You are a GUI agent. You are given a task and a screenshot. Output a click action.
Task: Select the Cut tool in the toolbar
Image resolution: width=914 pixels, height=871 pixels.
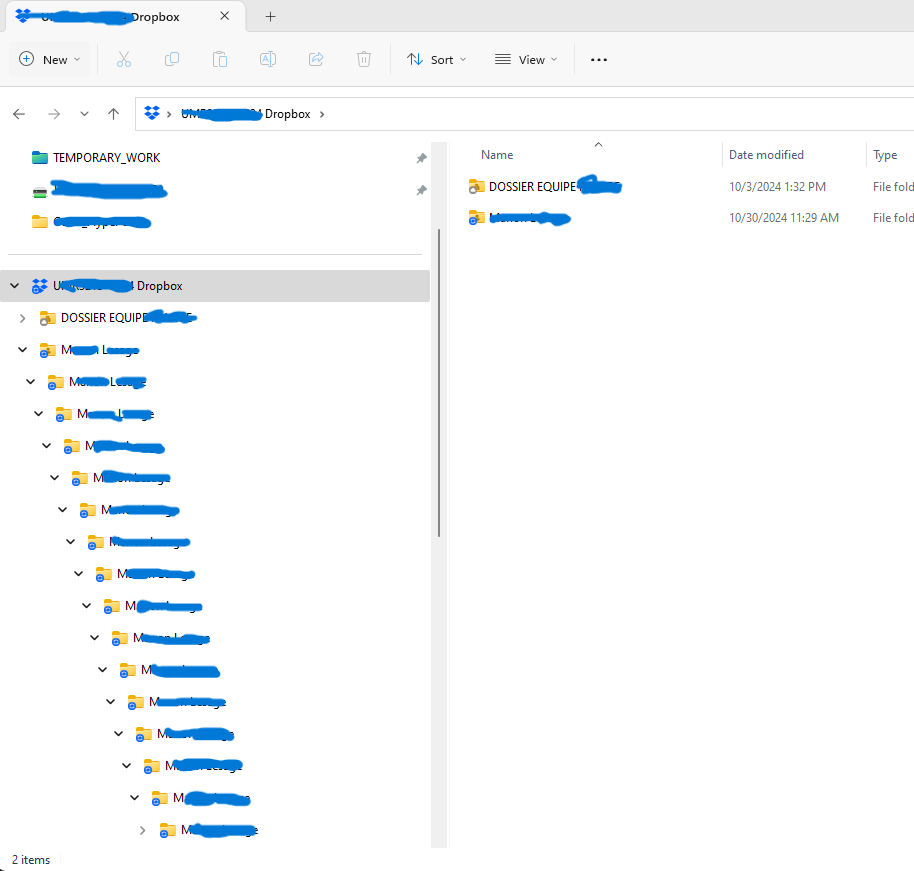tap(123, 59)
